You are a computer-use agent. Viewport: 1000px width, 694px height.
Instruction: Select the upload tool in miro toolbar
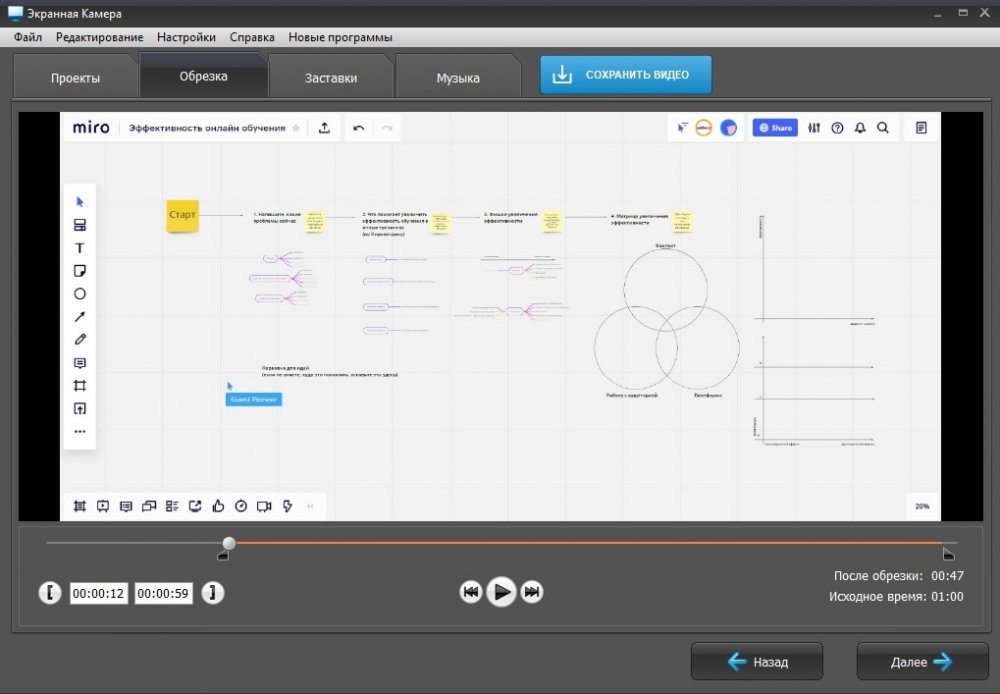click(x=80, y=409)
